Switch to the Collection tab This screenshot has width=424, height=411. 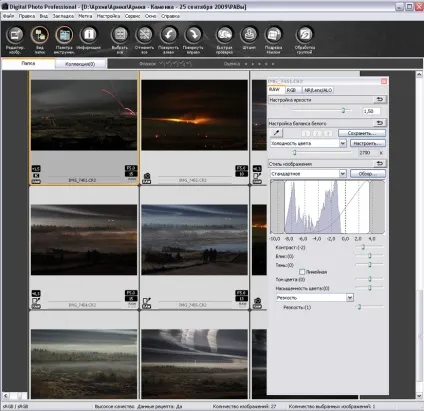(x=80, y=64)
